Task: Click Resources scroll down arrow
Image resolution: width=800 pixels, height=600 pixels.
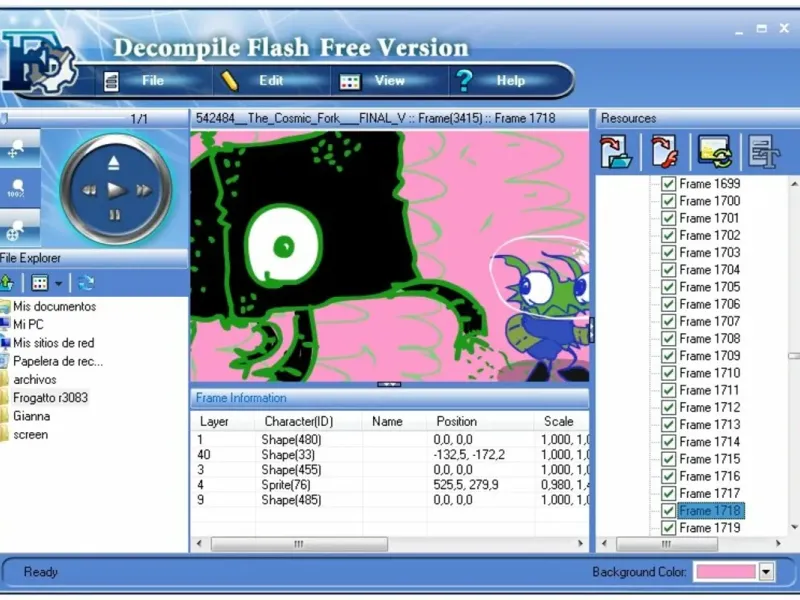Action: coord(794,527)
